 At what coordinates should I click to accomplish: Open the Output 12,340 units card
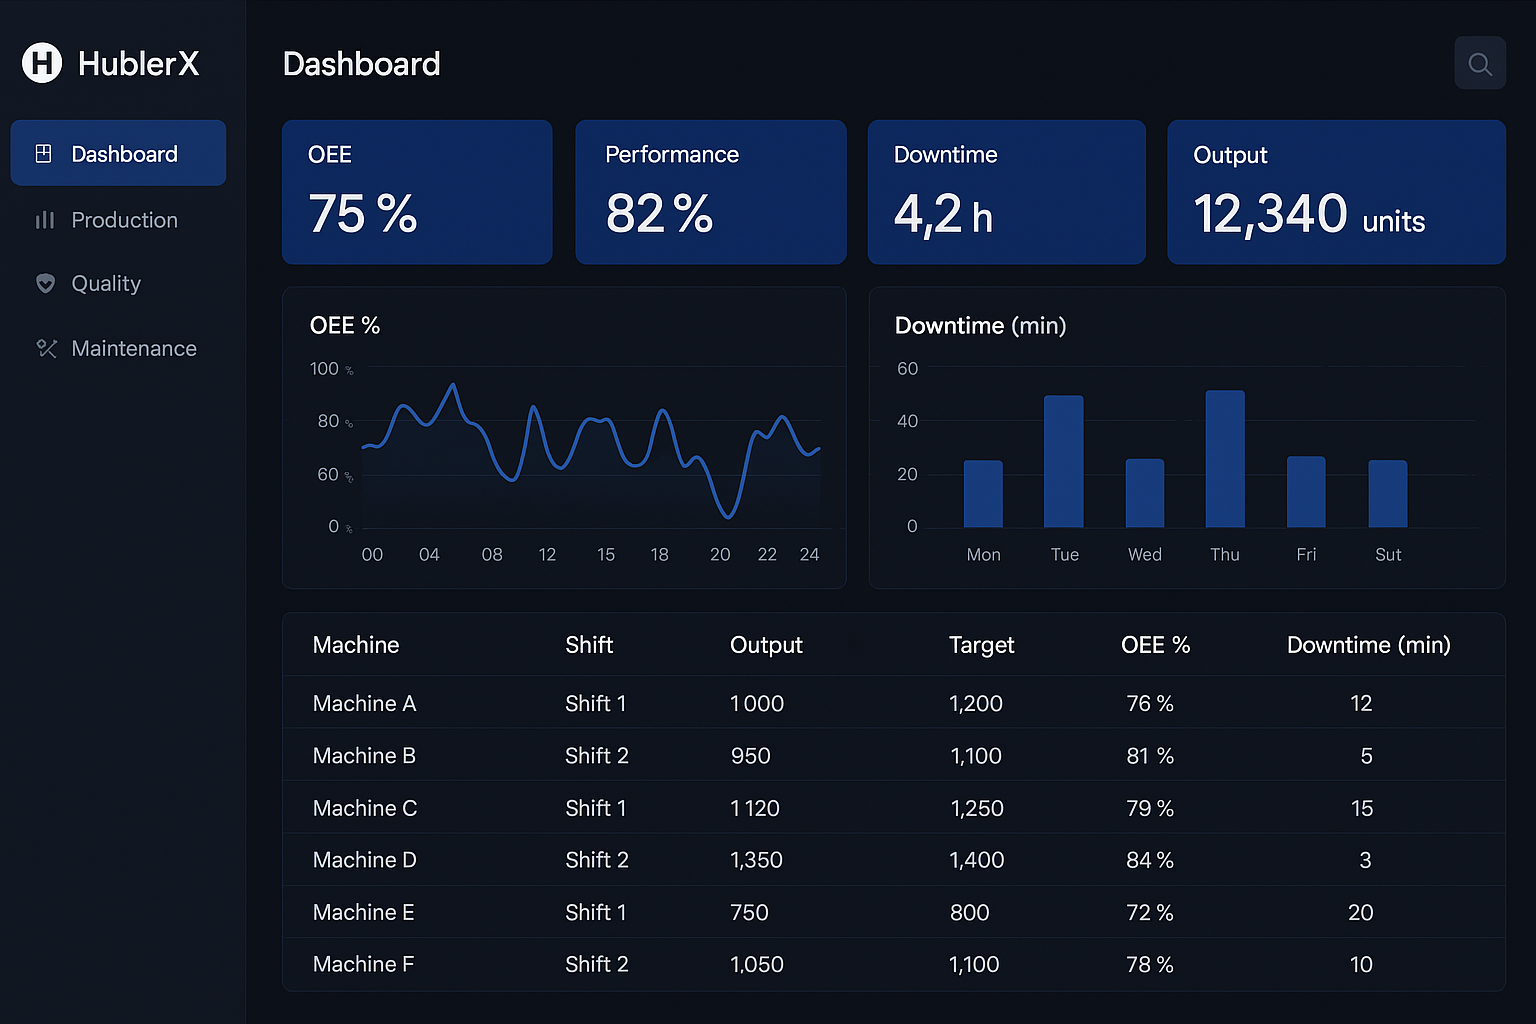1336,192
